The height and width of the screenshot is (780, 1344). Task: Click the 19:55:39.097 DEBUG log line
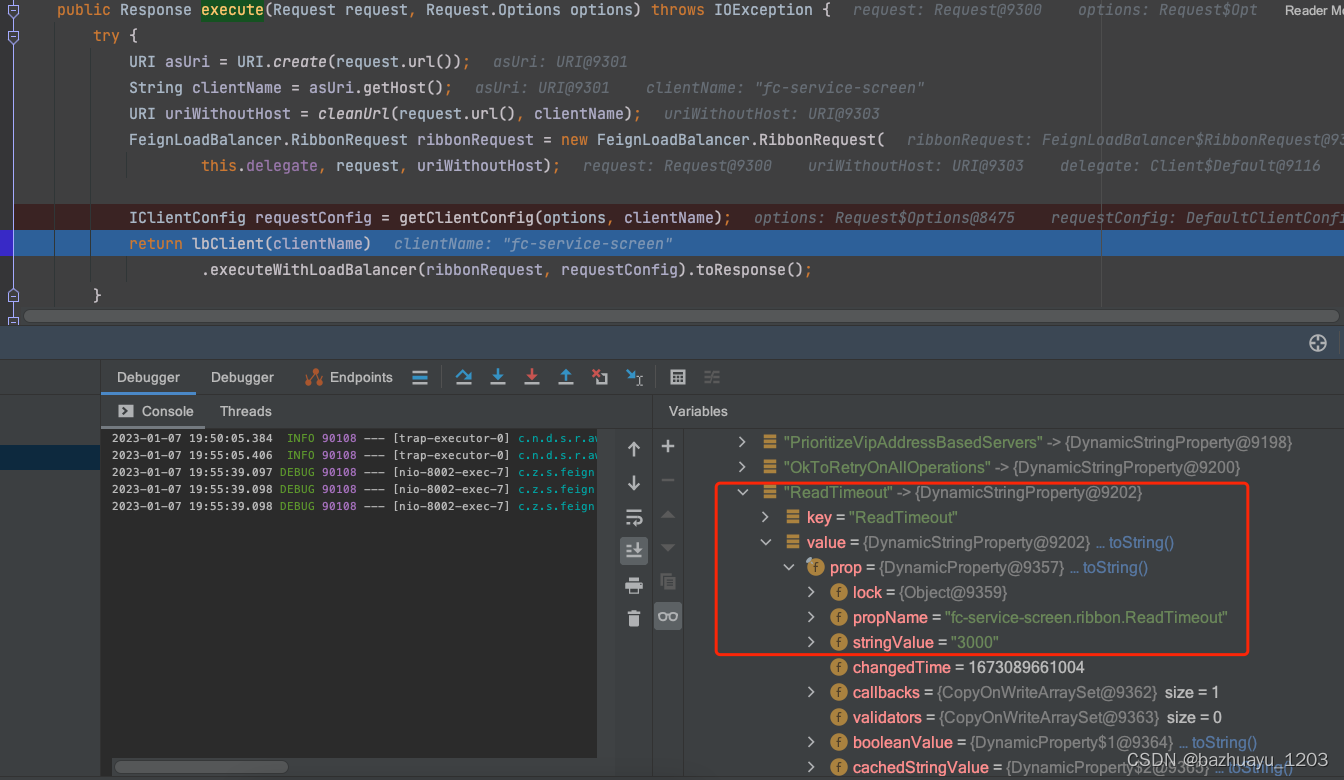[354, 472]
